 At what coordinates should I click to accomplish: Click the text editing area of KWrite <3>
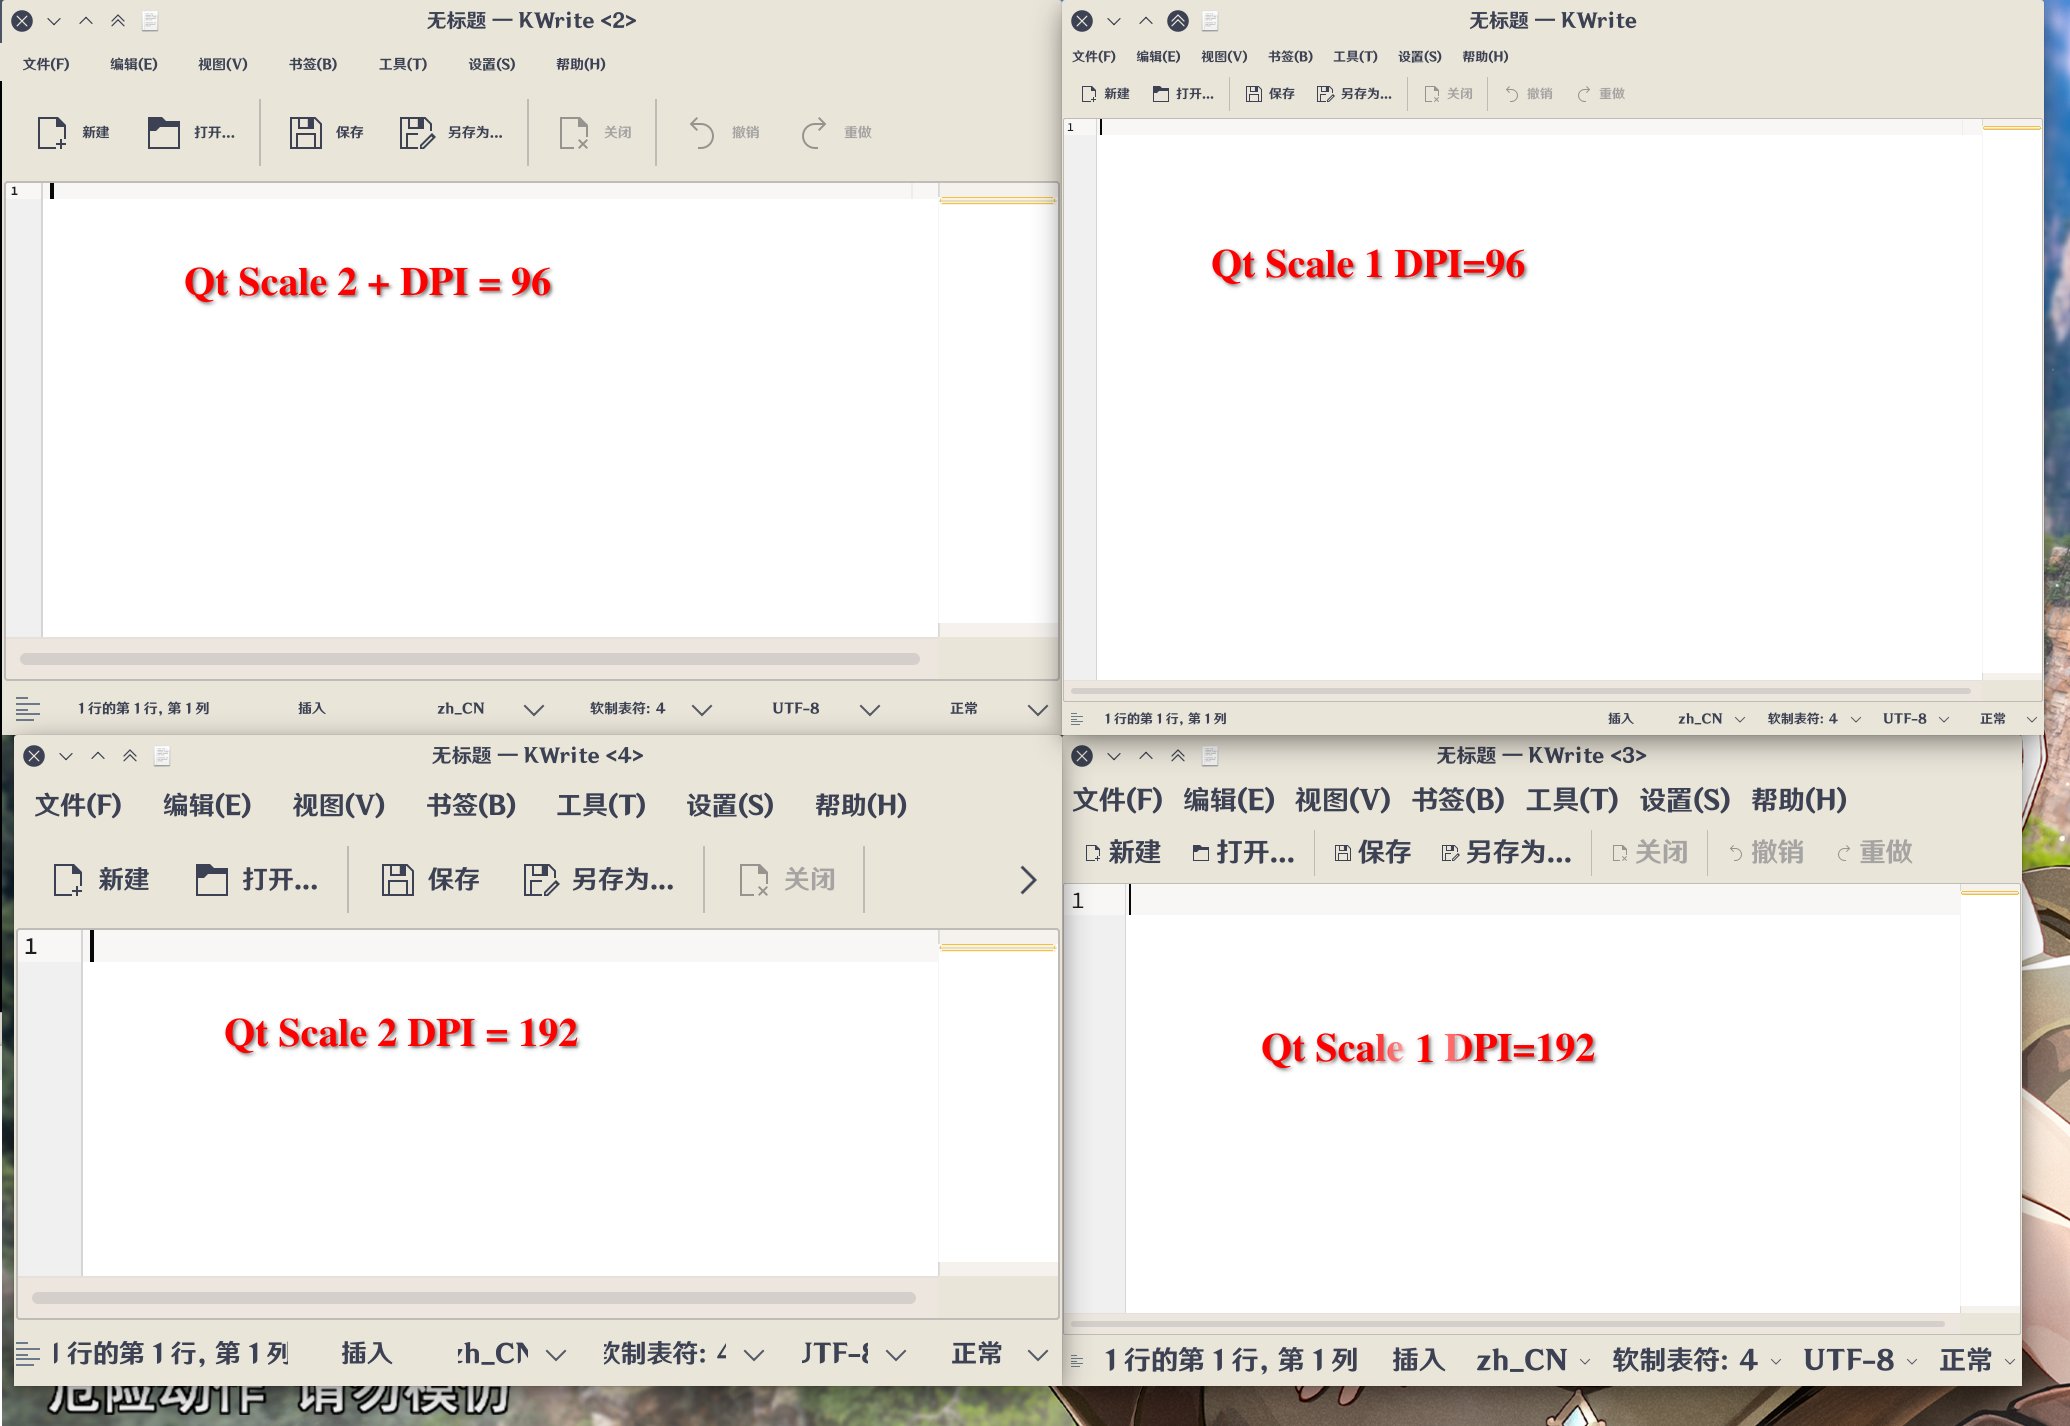click(x=1542, y=1100)
